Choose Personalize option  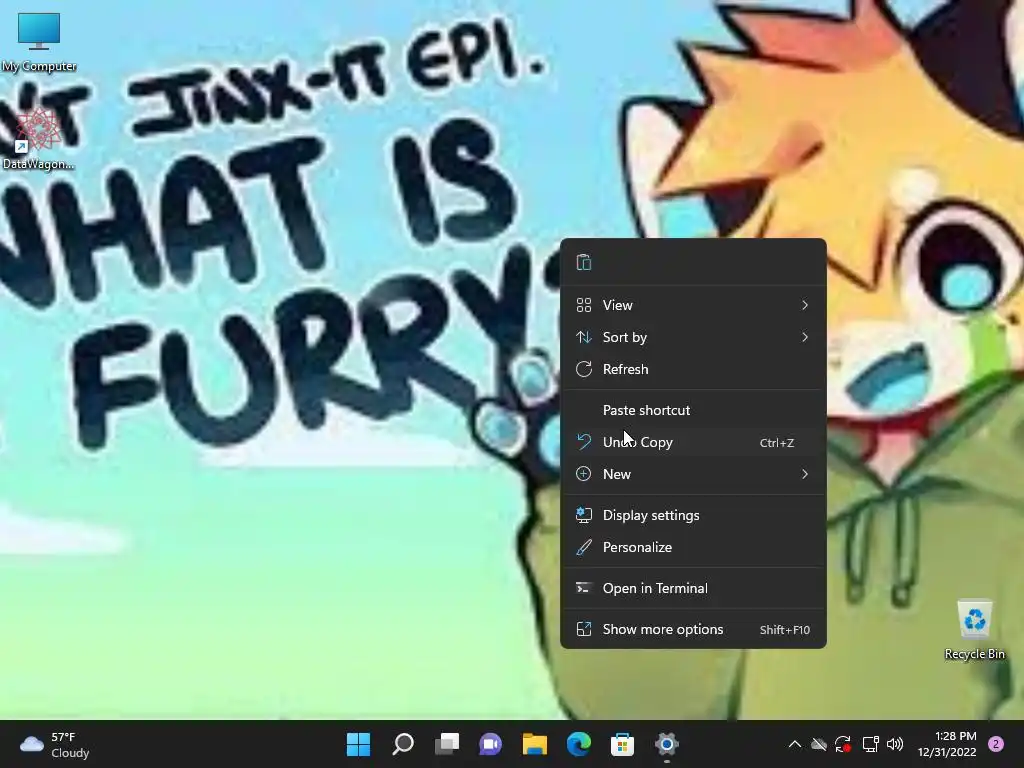[x=694, y=547]
